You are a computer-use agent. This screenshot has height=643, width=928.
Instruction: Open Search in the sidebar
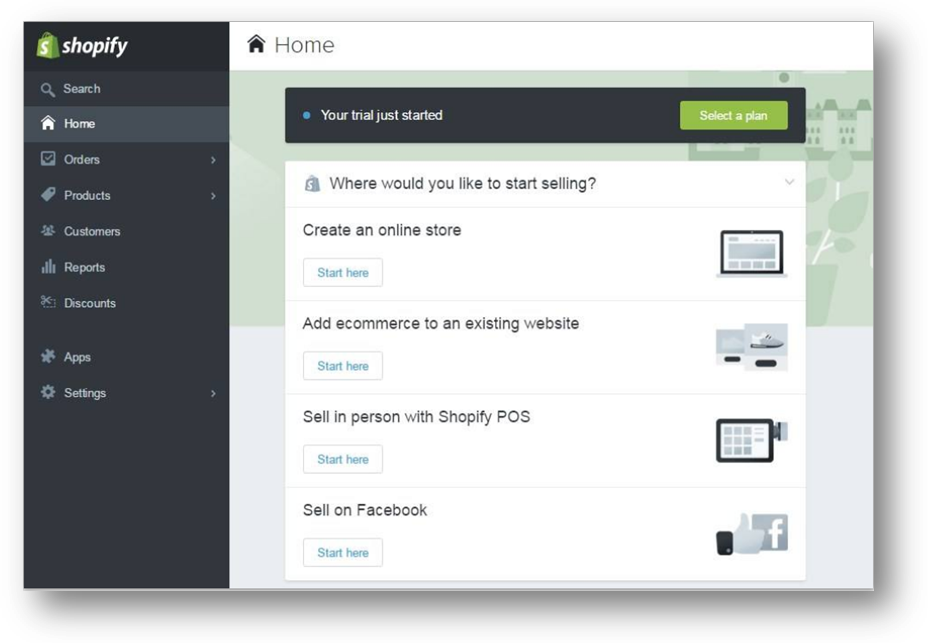pyautogui.click(x=126, y=89)
